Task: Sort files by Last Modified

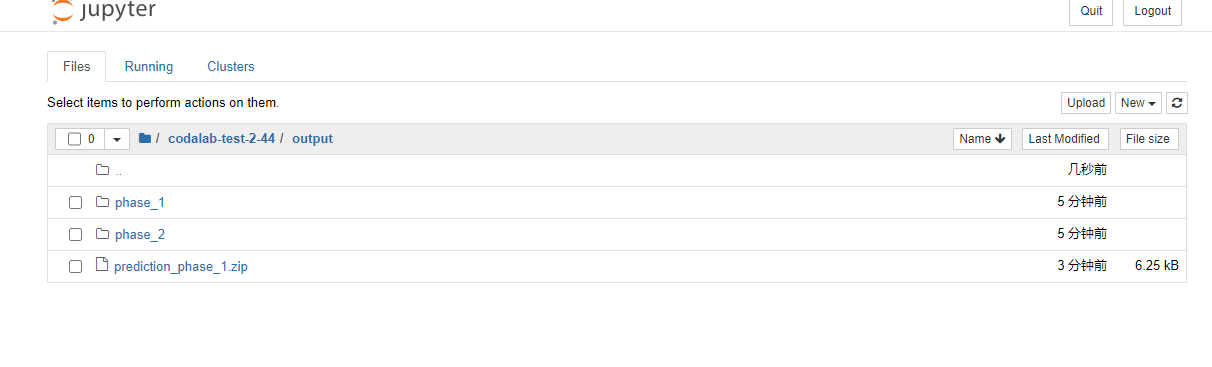Action: 1065,139
